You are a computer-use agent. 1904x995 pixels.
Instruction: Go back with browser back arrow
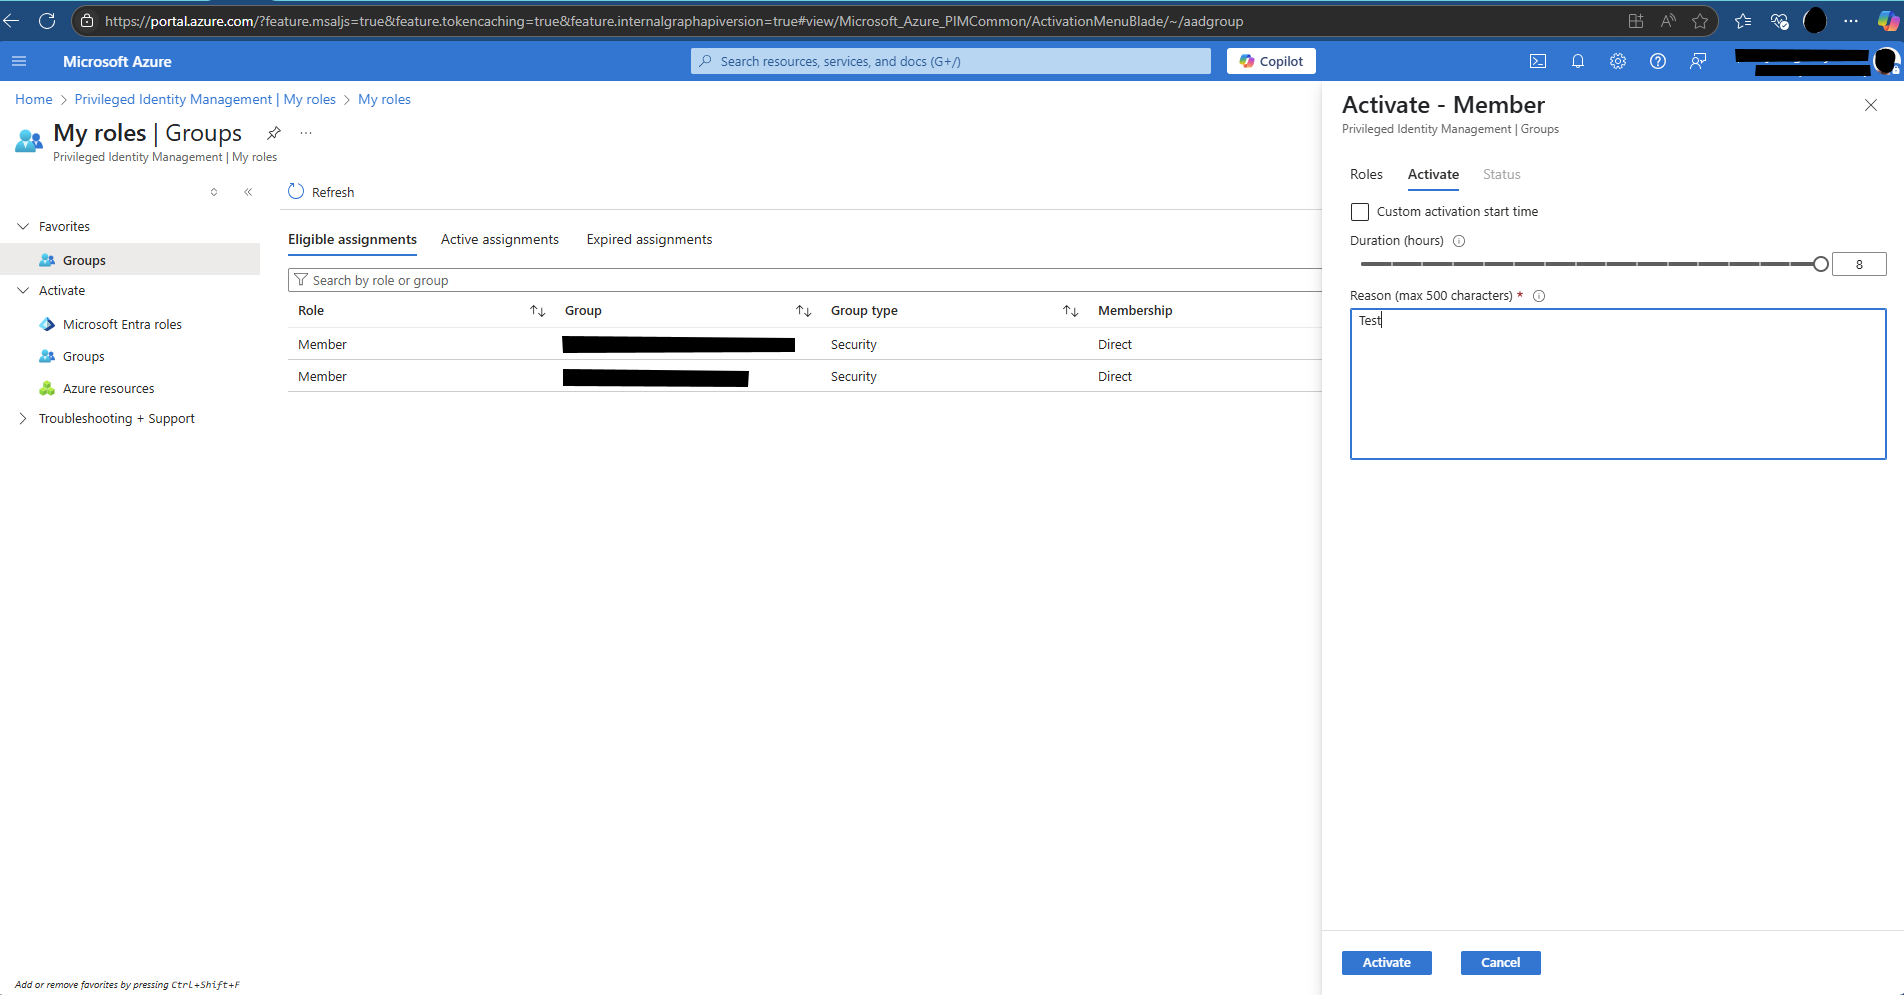click(x=11, y=21)
